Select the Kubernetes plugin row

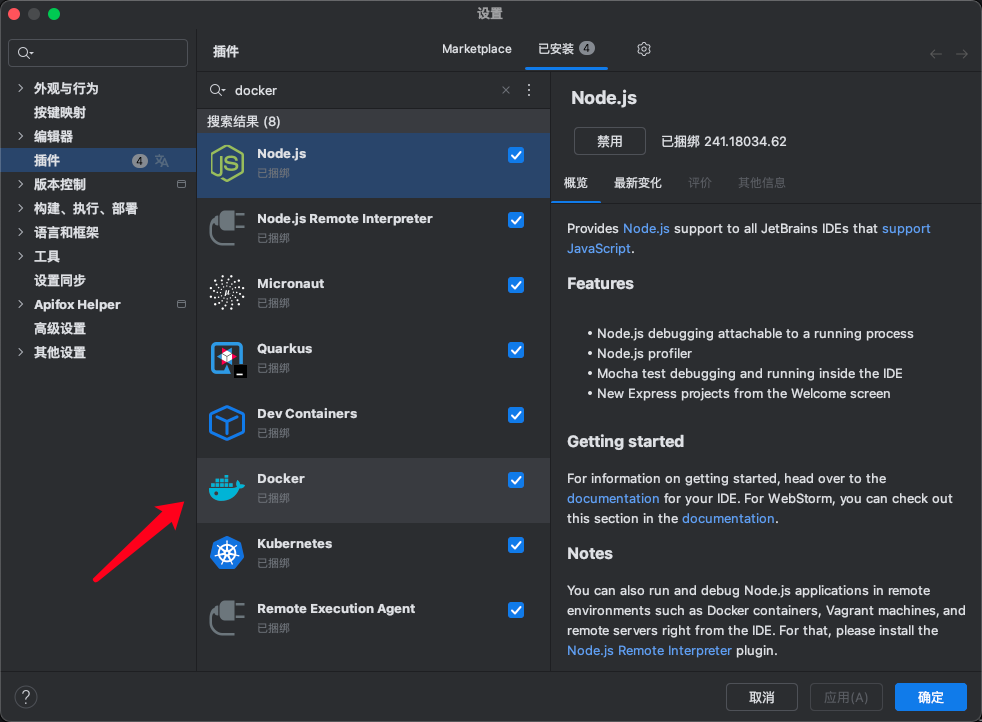tap(373, 555)
